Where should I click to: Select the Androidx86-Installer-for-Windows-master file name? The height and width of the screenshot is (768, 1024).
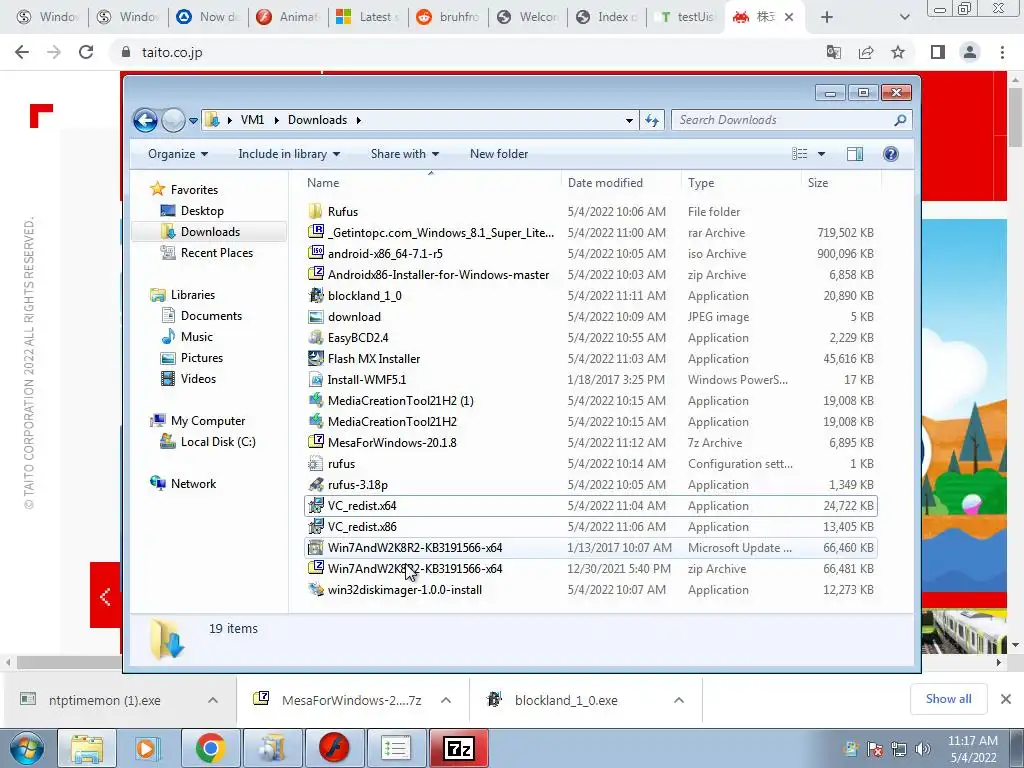click(438, 275)
